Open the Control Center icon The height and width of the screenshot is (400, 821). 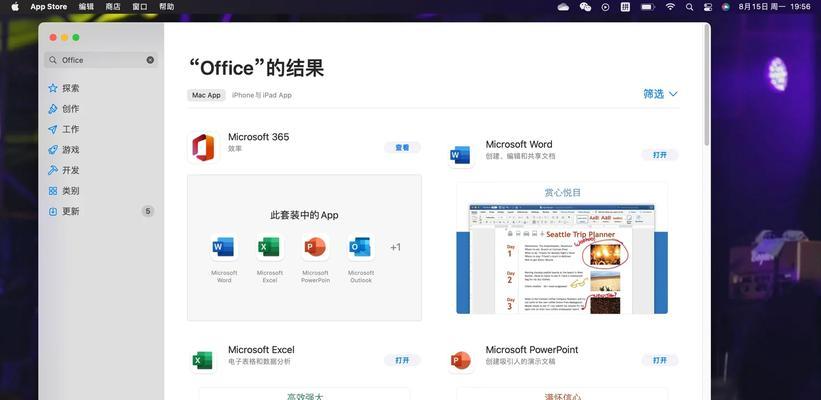(x=708, y=7)
